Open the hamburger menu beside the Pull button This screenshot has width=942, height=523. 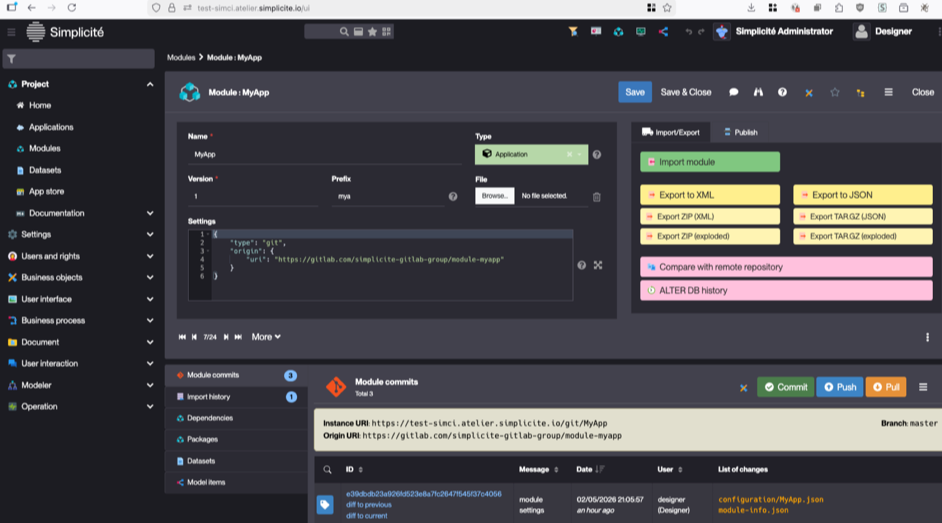coord(923,387)
